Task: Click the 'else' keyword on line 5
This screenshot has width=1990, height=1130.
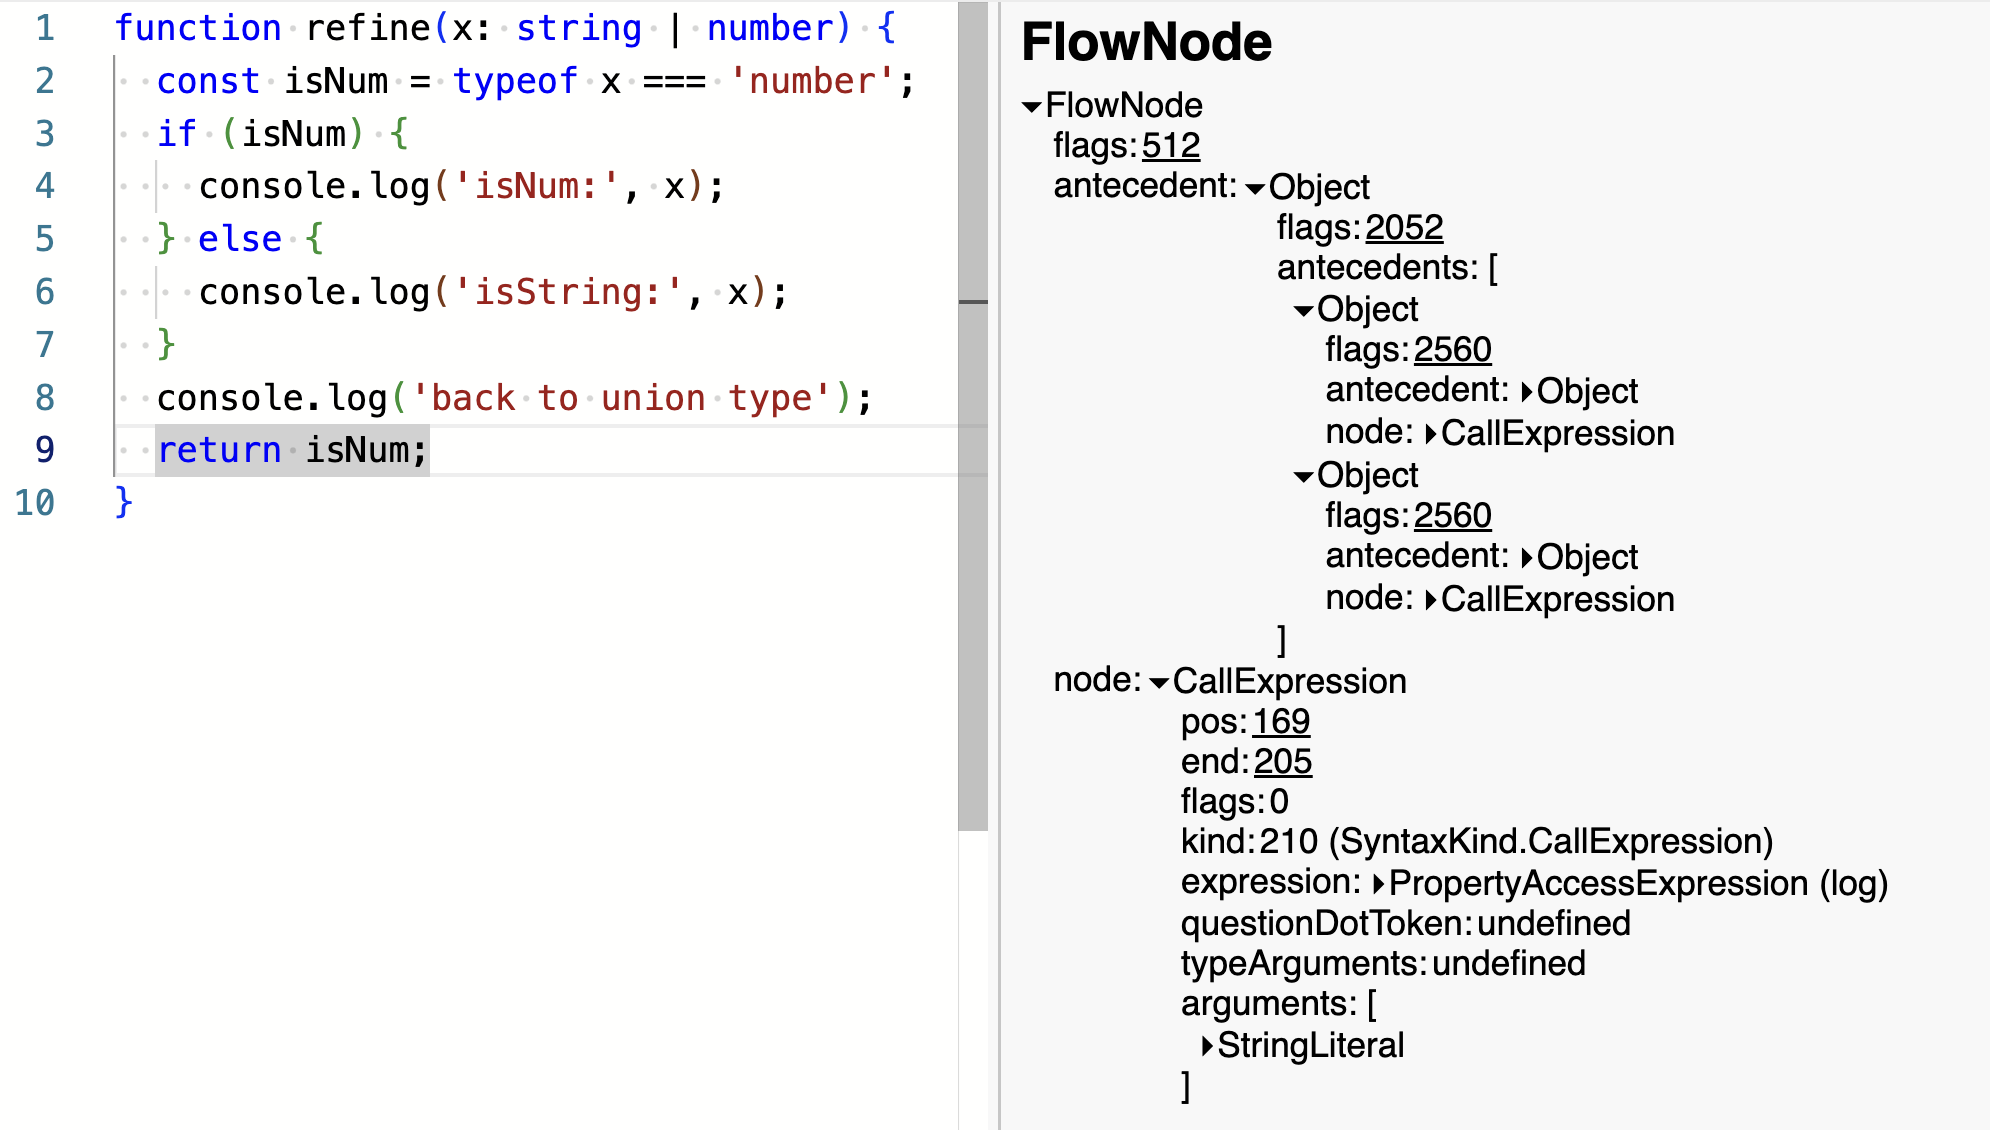Action: point(240,239)
